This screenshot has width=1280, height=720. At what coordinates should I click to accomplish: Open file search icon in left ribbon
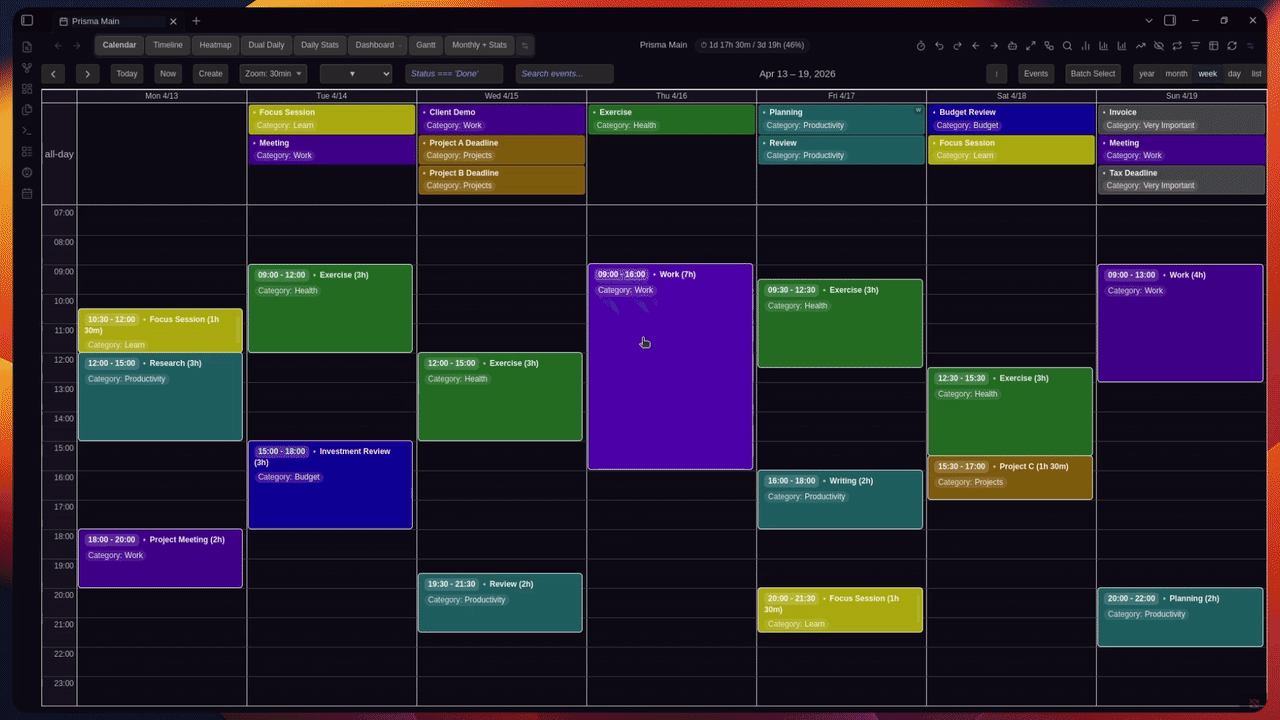click(27, 47)
